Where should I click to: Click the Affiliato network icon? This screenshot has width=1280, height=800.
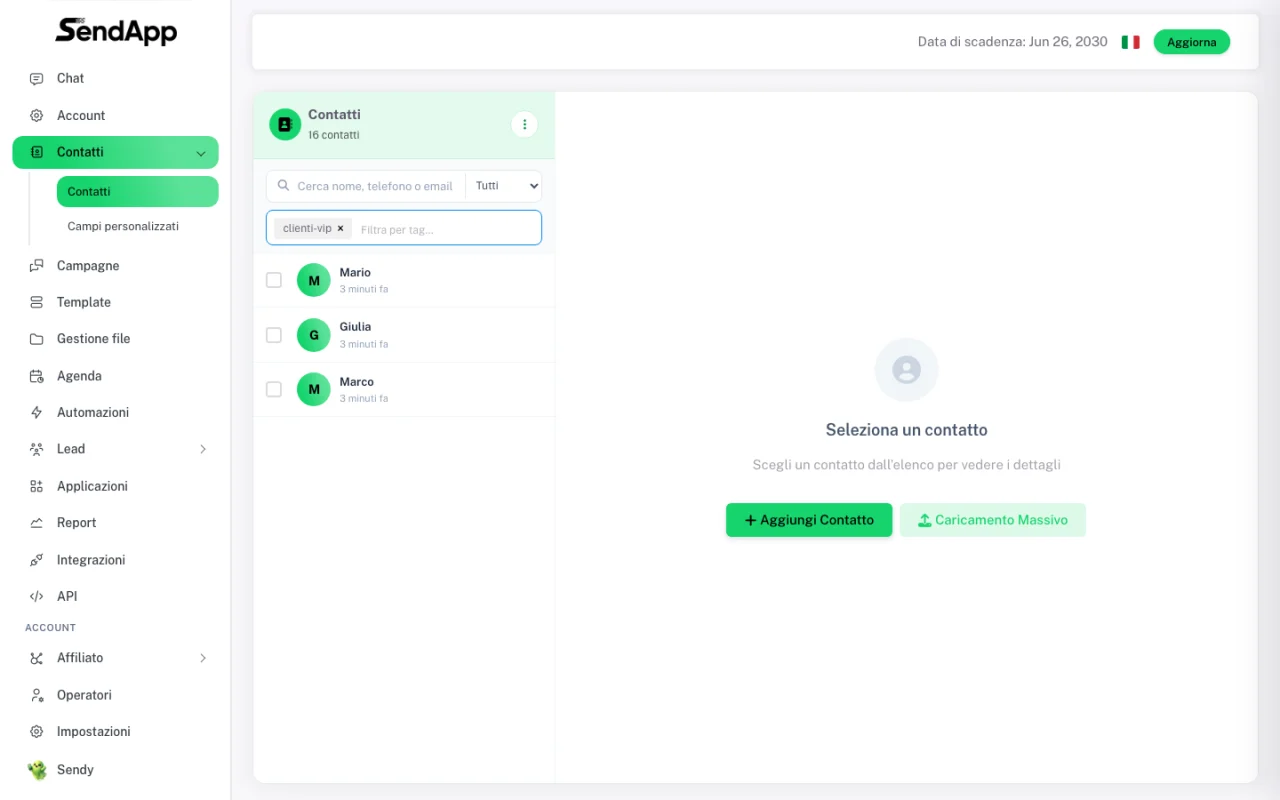coord(37,658)
